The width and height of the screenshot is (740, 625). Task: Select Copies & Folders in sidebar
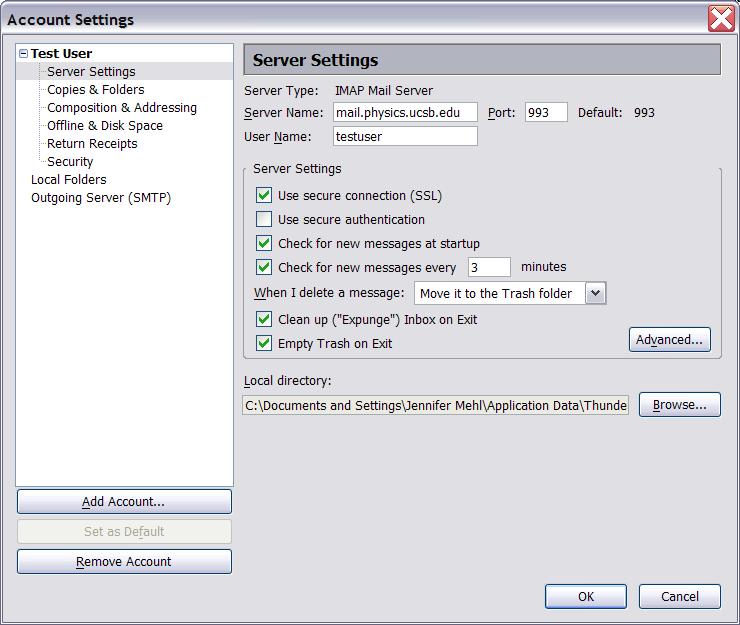click(95, 89)
